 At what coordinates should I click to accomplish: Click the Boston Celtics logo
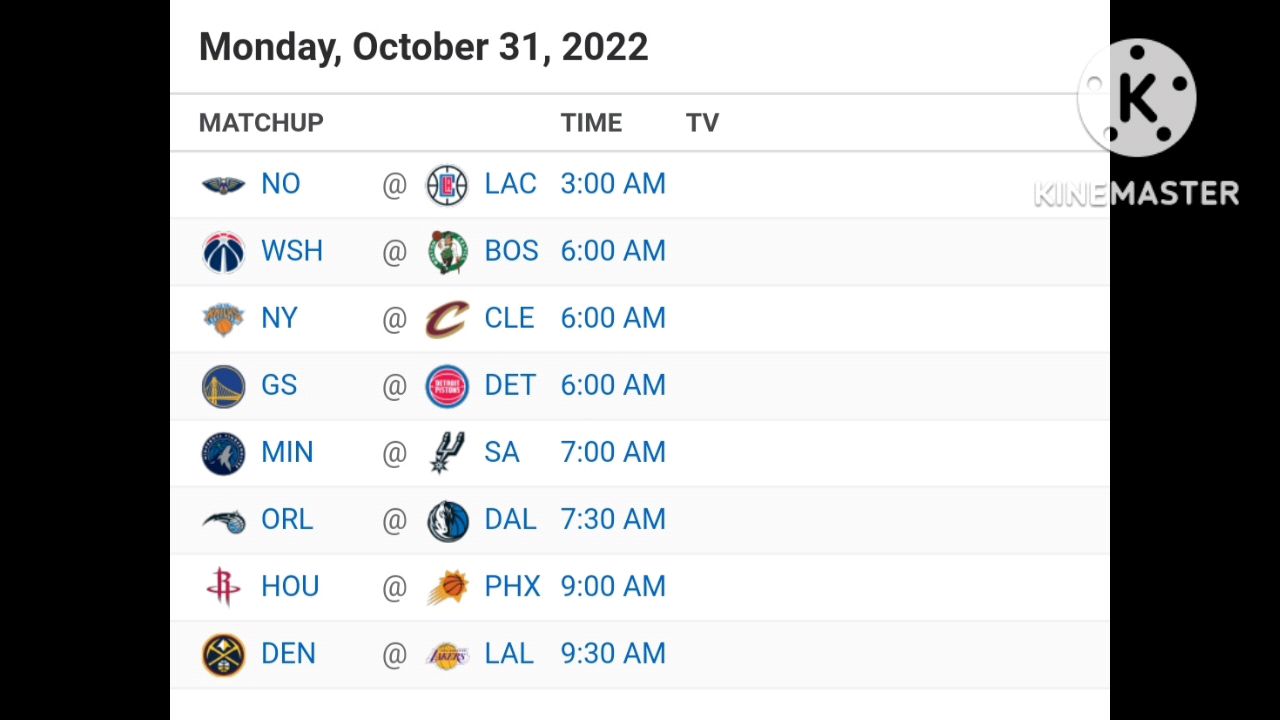(x=447, y=252)
